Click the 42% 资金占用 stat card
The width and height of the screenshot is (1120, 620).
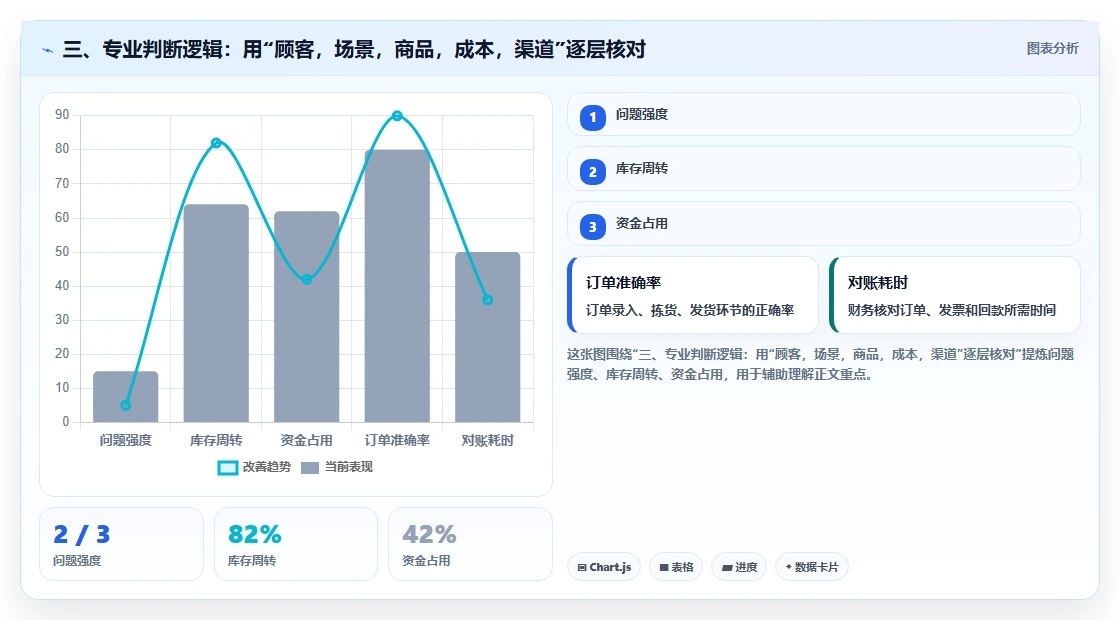470,544
